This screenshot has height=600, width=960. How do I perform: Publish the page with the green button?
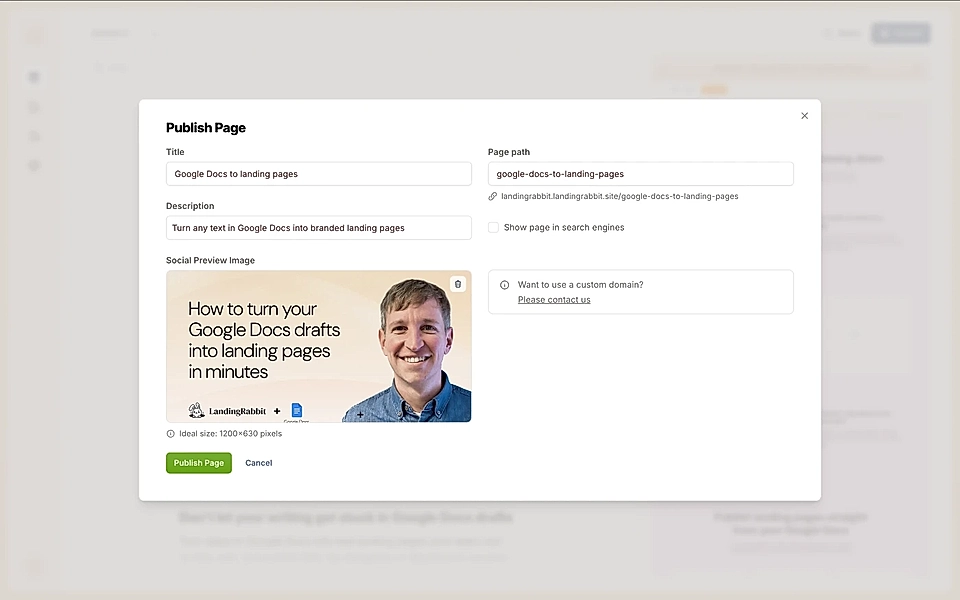198,462
